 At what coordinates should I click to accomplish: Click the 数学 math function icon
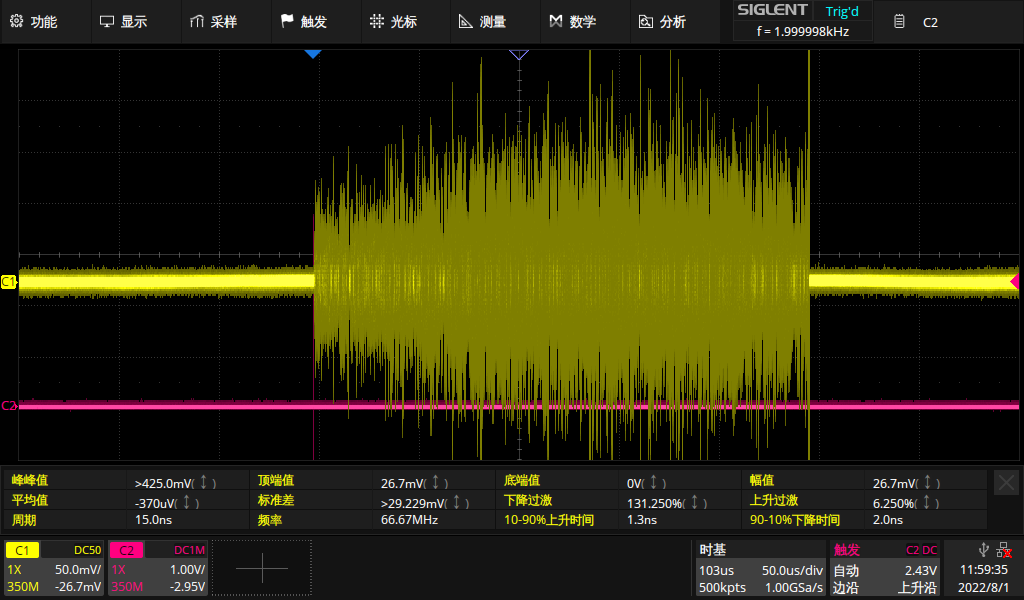[556, 21]
